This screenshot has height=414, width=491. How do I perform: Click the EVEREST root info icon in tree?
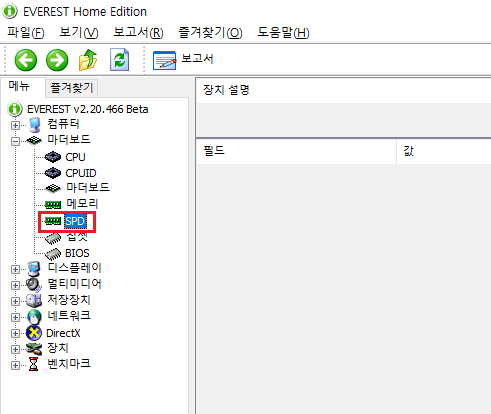coord(15,109)
